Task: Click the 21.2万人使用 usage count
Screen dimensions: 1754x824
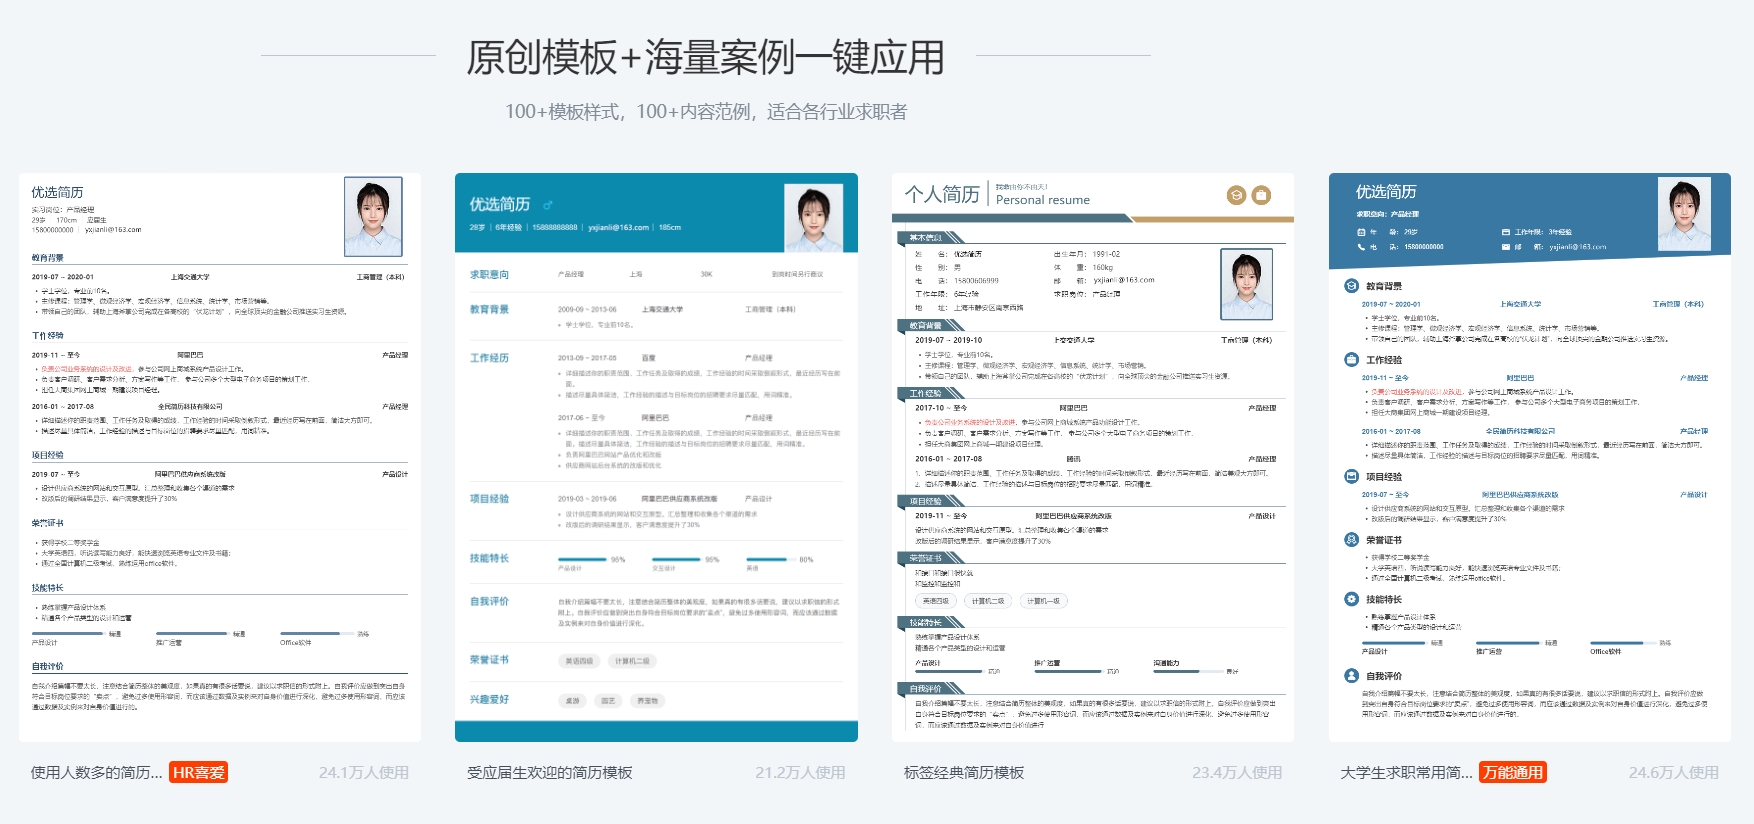Action: [x=800, y=773]
